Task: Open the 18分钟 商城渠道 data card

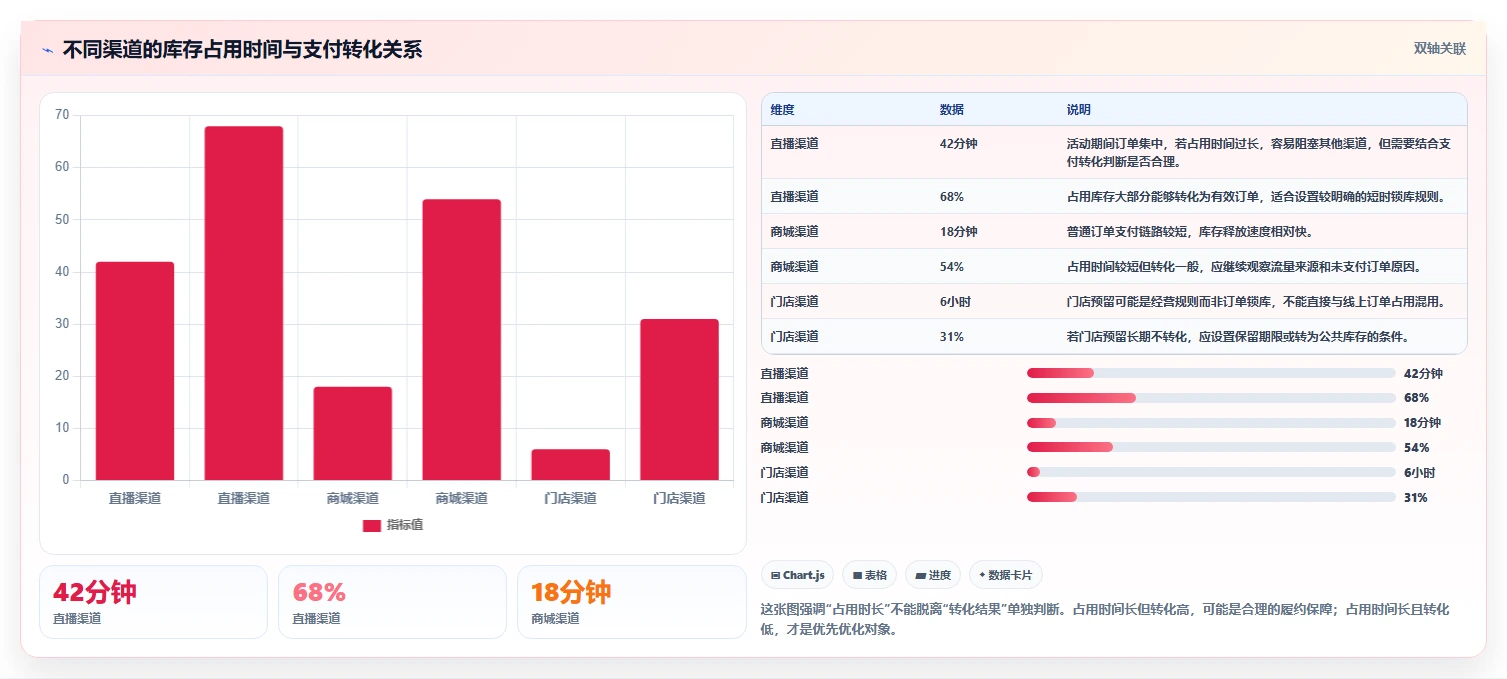Action: click(x=631, y=602)
